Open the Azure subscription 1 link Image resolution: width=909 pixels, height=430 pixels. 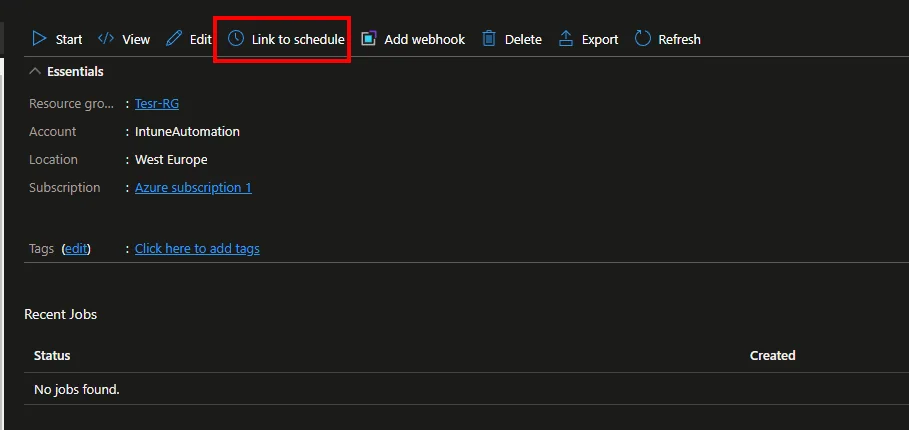click(x=193, y=188)
